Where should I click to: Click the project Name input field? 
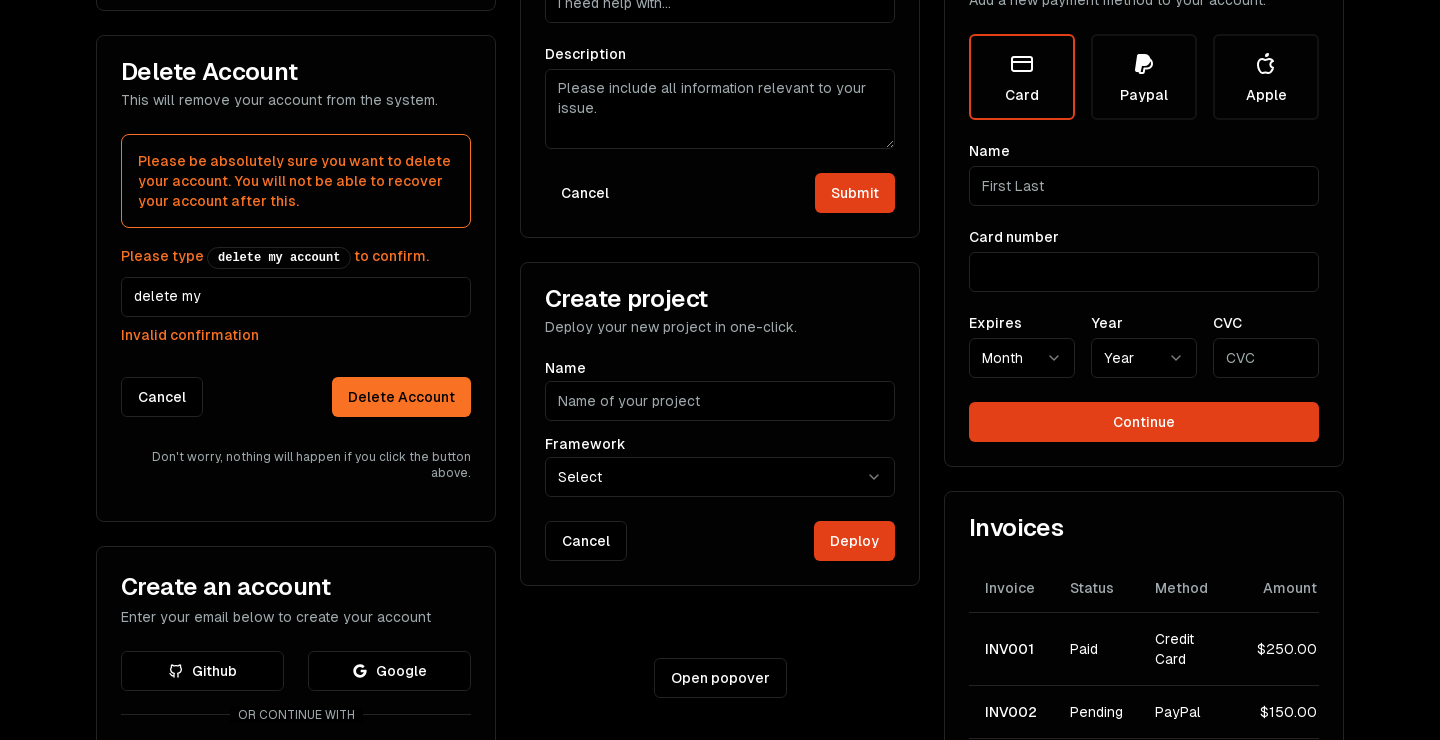click(719, 401)
